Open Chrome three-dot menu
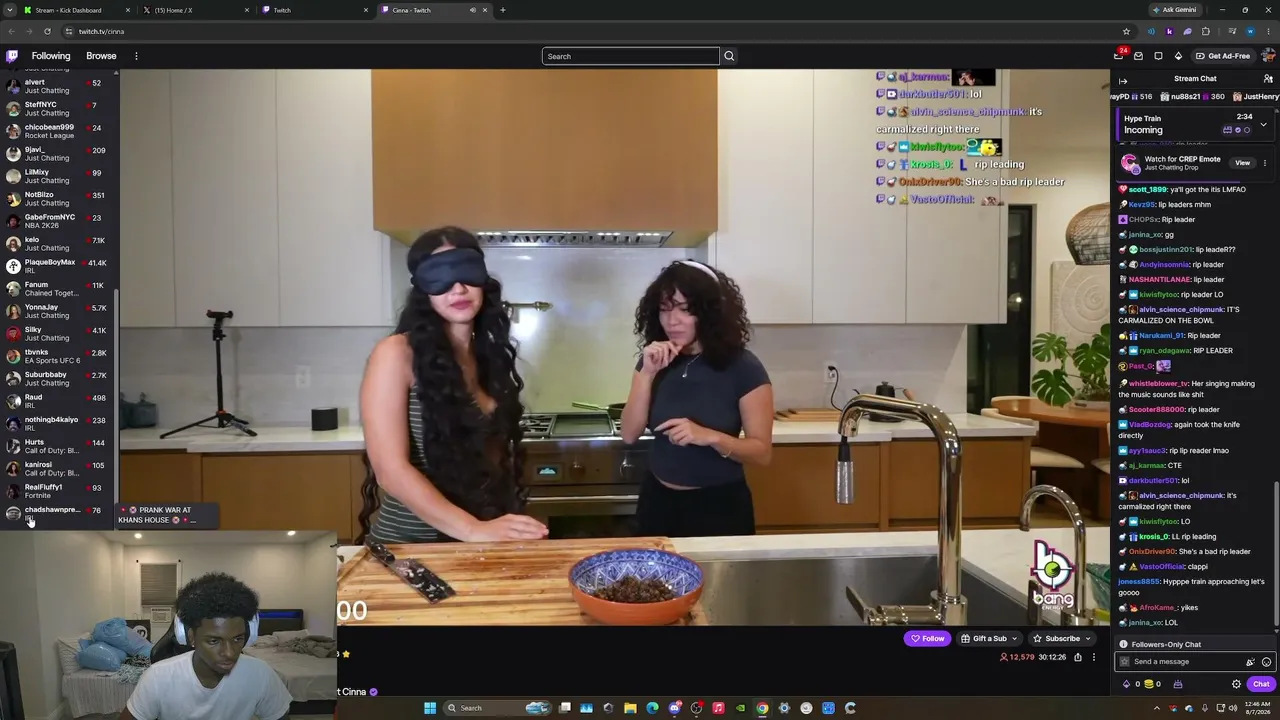 click(1268, 31)
